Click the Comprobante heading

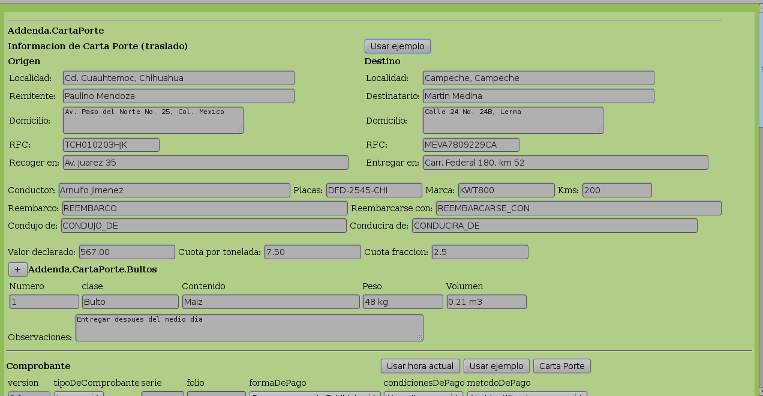[38, 366]
